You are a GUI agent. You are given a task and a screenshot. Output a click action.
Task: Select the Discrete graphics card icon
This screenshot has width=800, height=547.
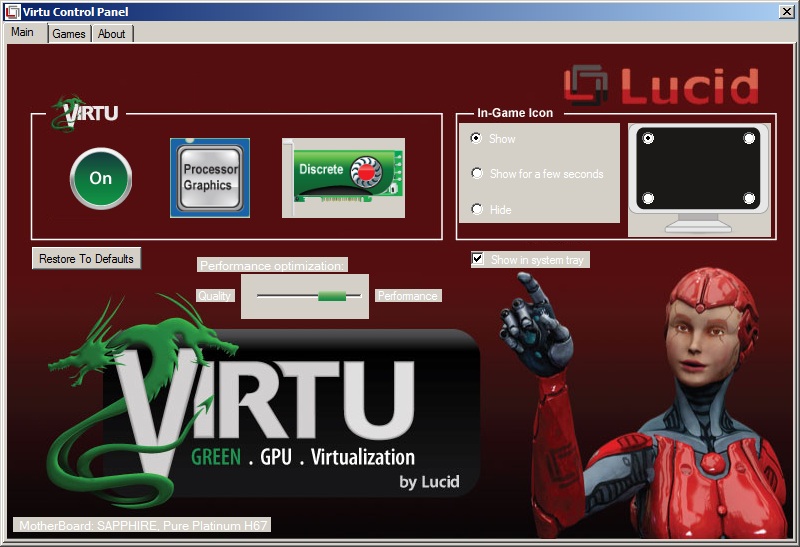click(x=343, y=178)
